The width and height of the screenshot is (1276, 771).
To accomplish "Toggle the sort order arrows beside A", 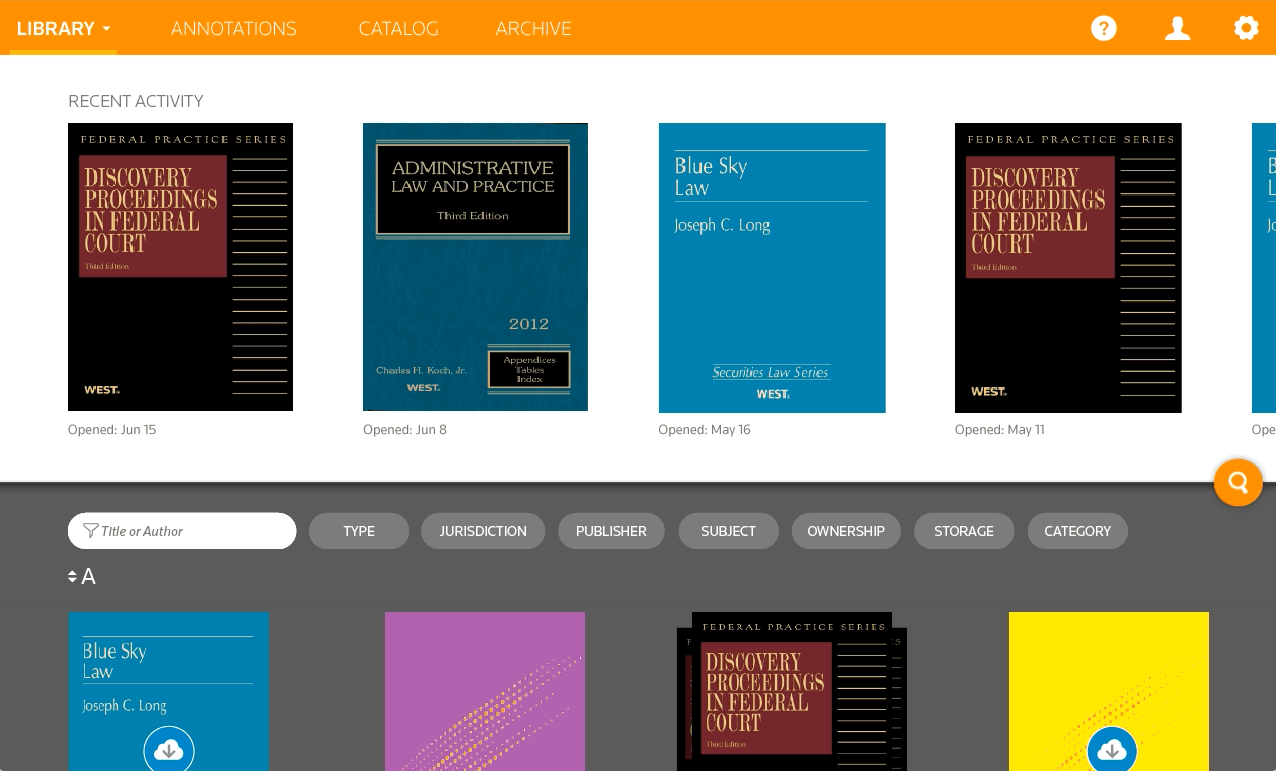I will [73, 577].
